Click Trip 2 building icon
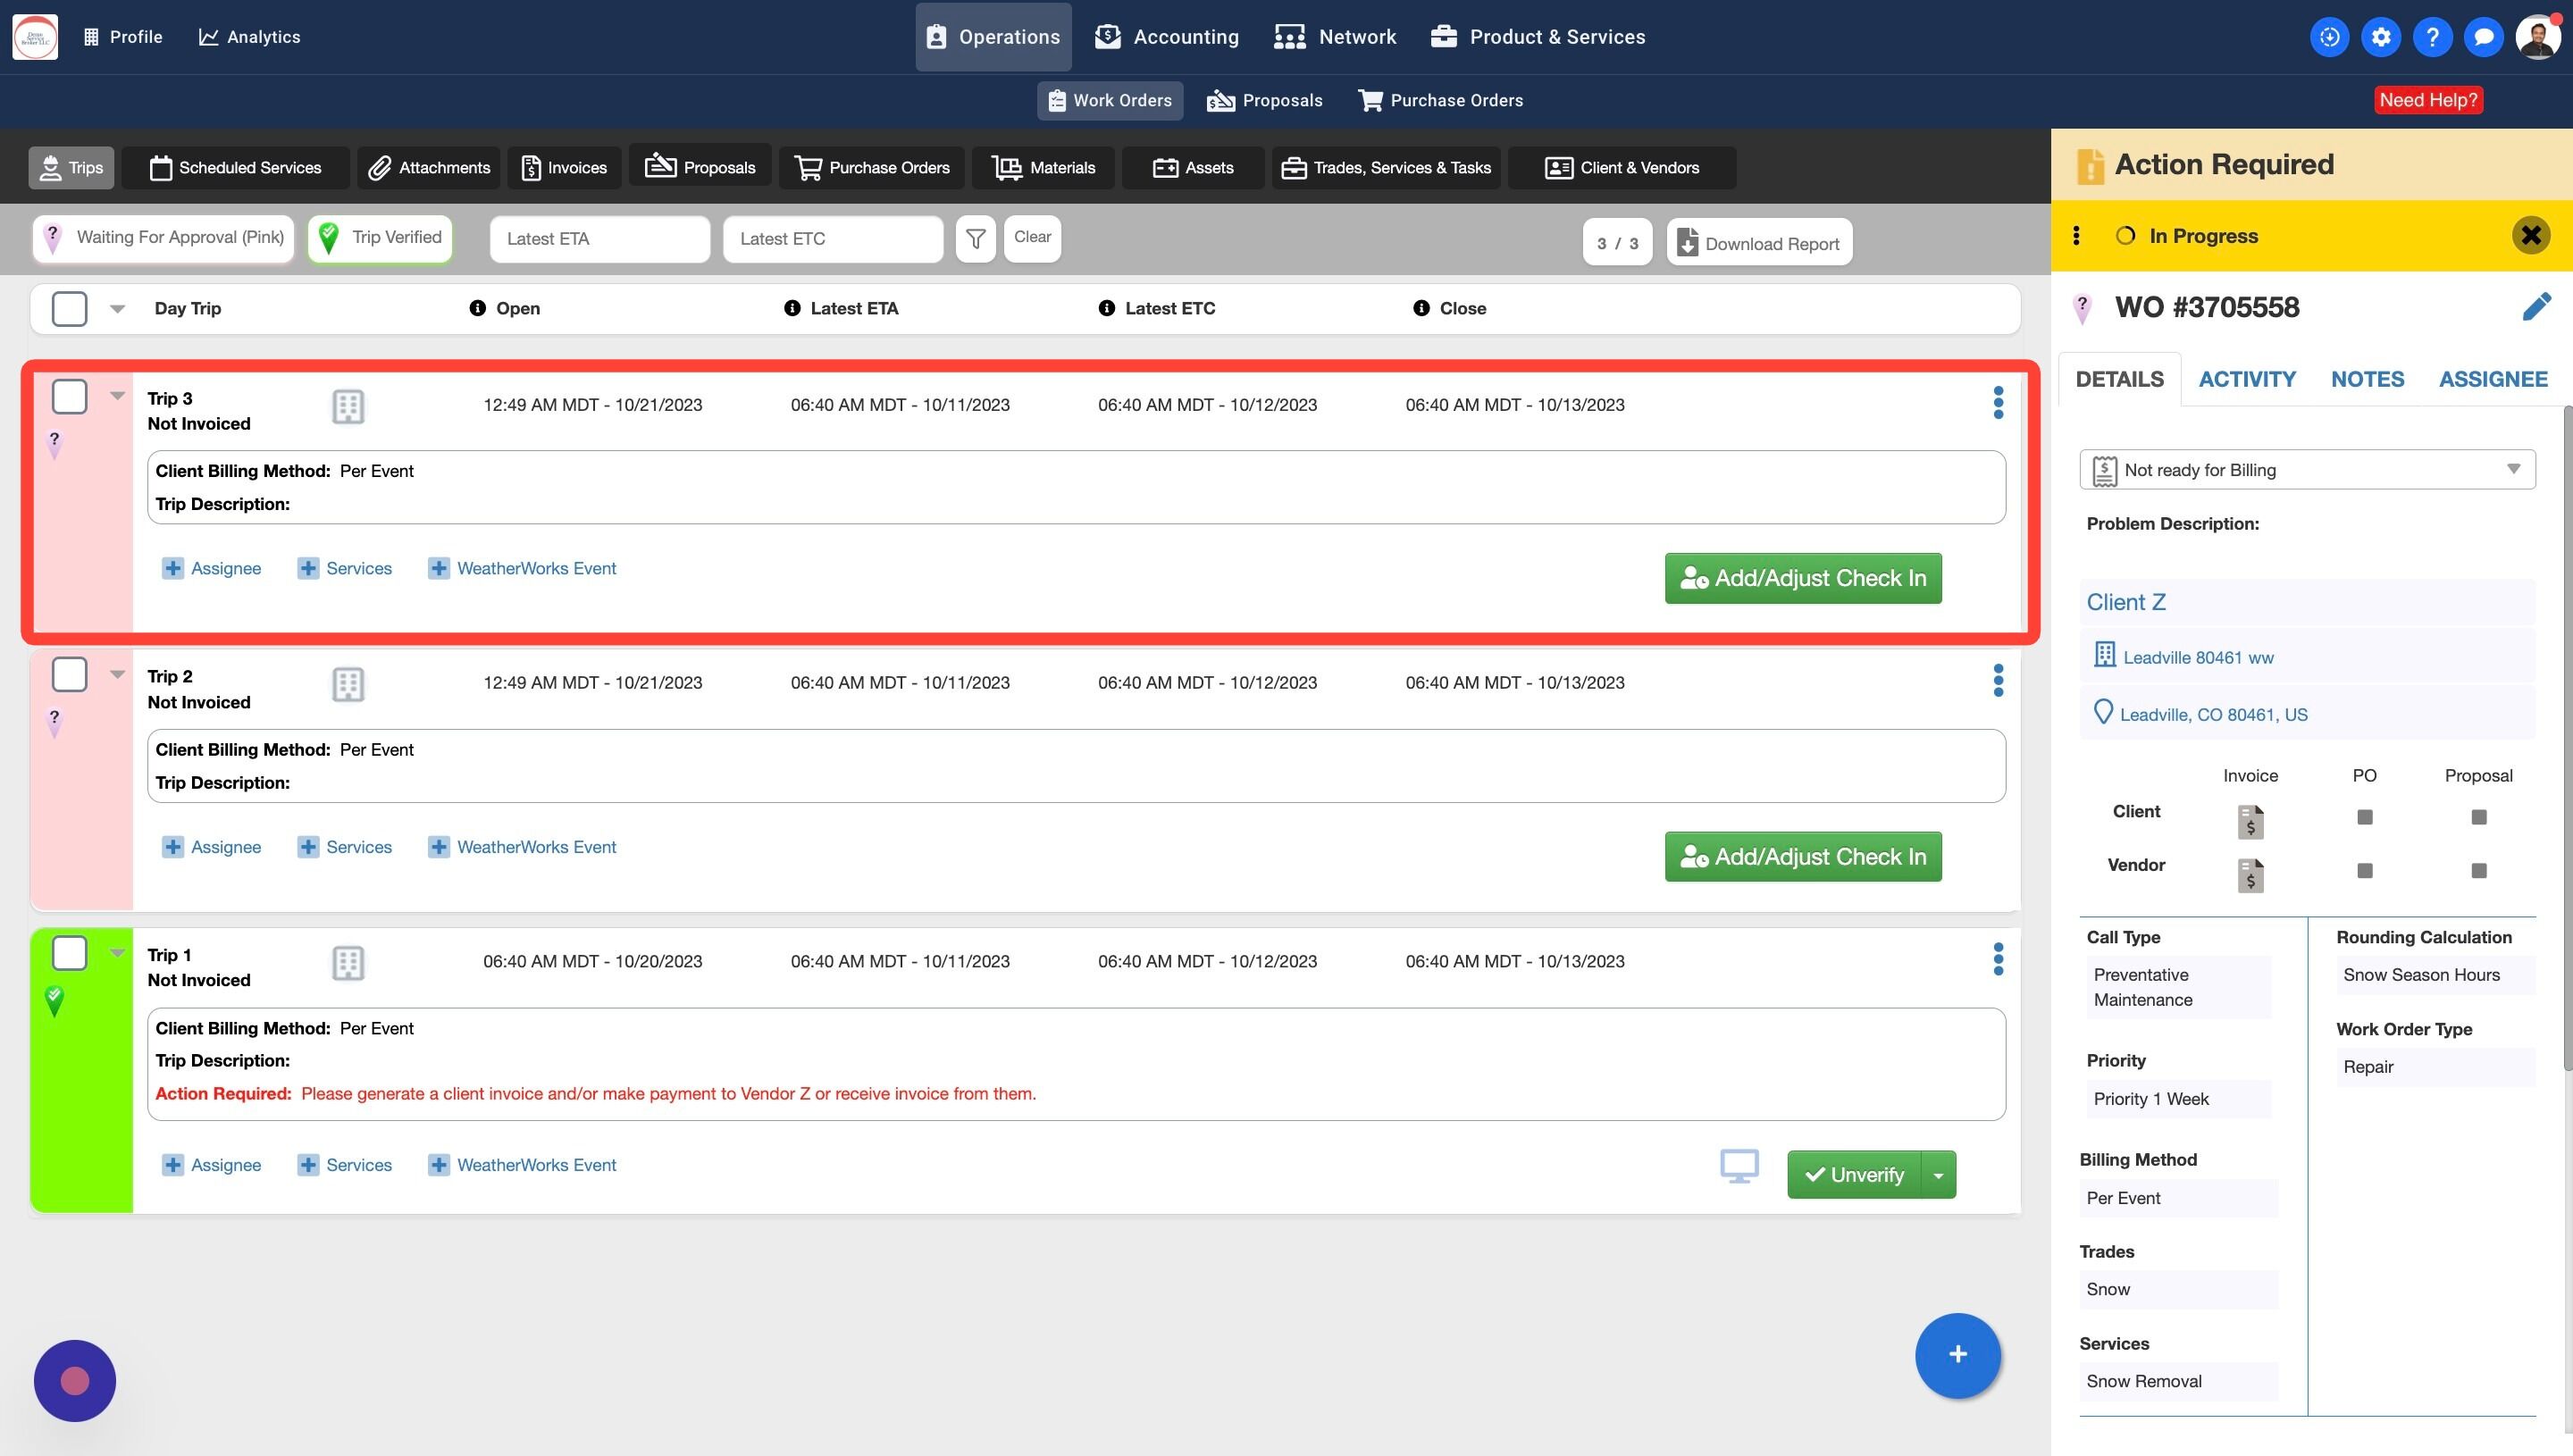 click(x=347, y=685)
